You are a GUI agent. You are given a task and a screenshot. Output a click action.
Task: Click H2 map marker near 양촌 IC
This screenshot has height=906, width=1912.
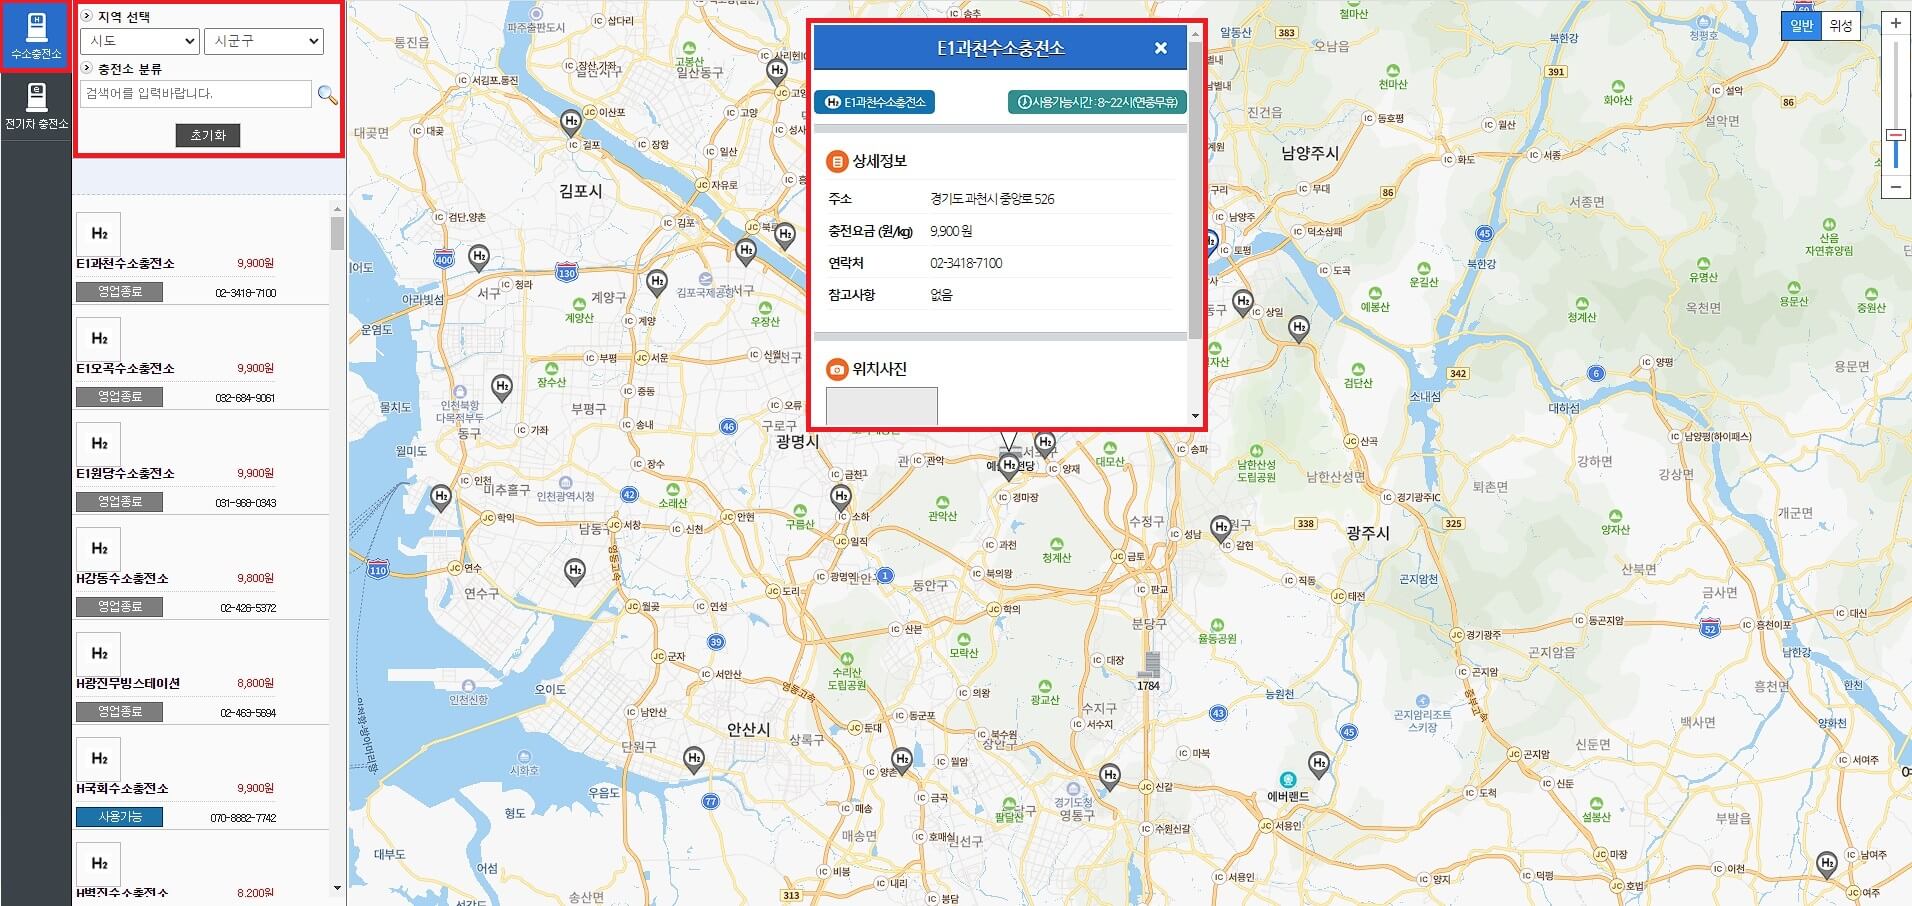[902, 761]
